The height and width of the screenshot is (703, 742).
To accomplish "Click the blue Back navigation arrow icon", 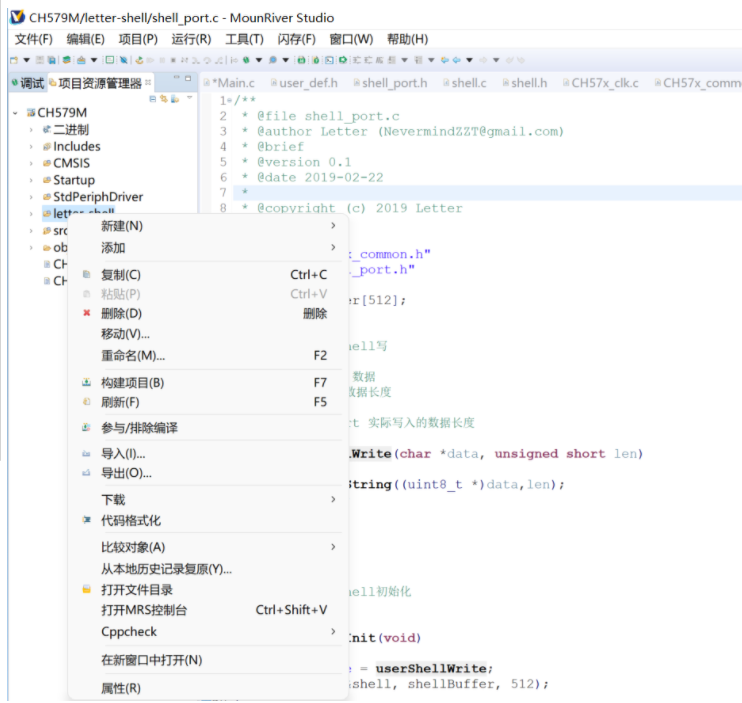I will [456, 60].
